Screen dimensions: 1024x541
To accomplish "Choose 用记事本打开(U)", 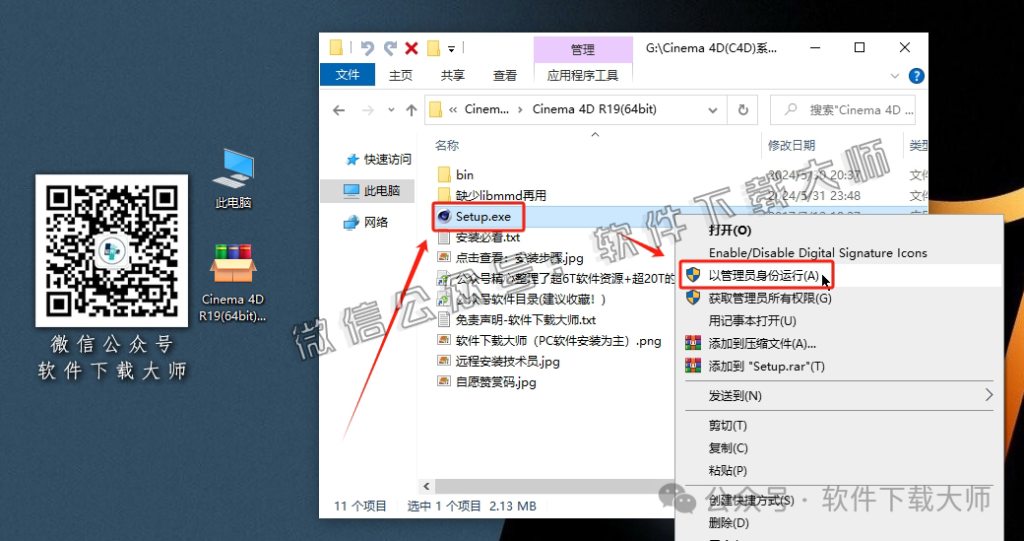I will (752, 321).
